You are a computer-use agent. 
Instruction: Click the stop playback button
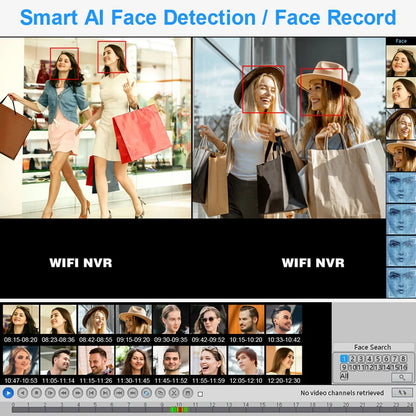tap(36, 393)
